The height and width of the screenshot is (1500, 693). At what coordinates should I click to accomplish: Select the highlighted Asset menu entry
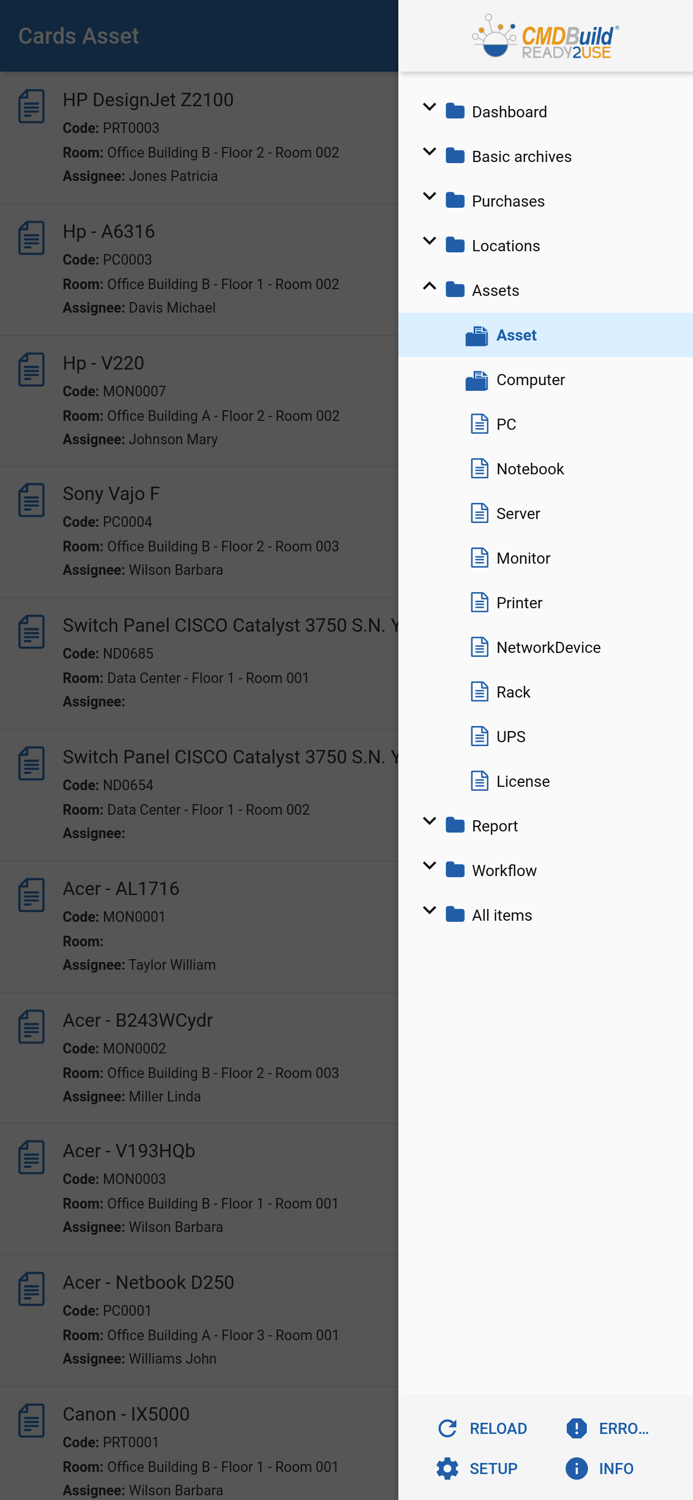point(516,335)
